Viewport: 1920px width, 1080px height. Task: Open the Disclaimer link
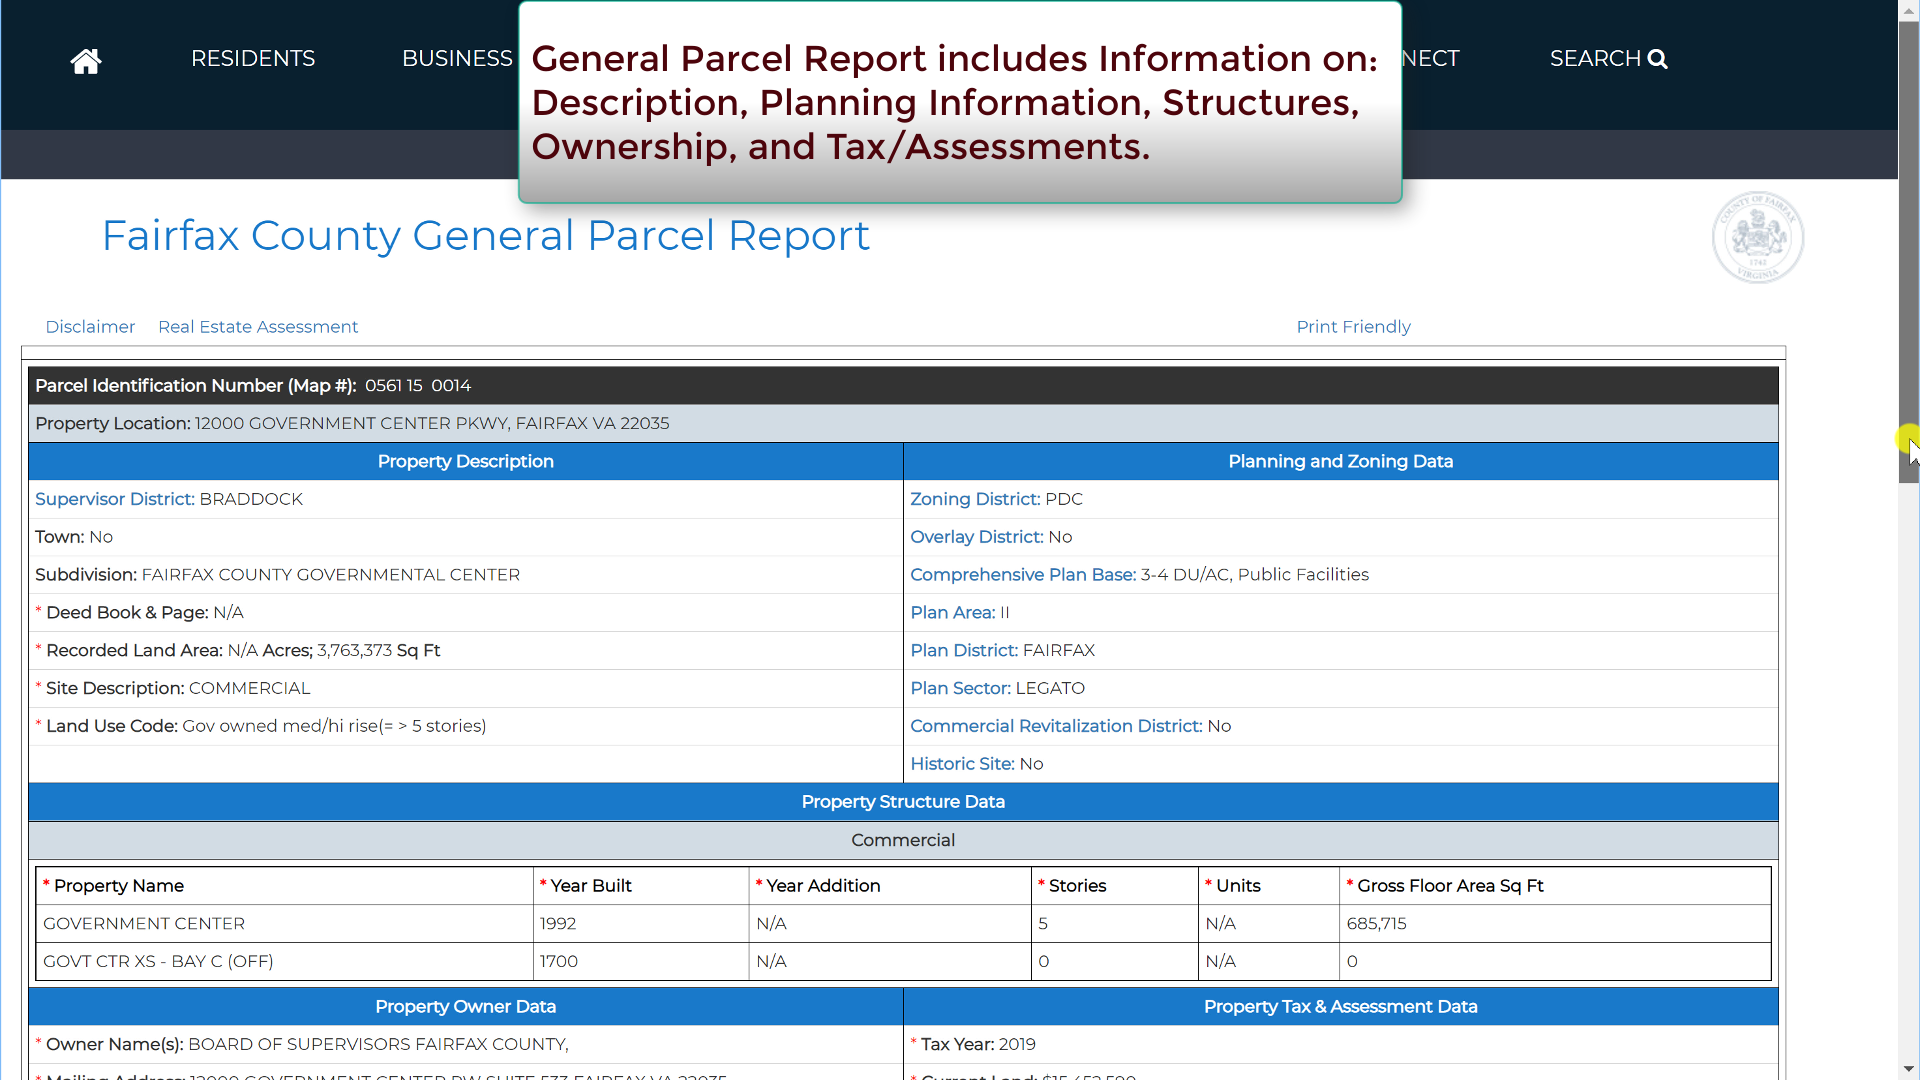pyautogui.click(x=90, y=327)
